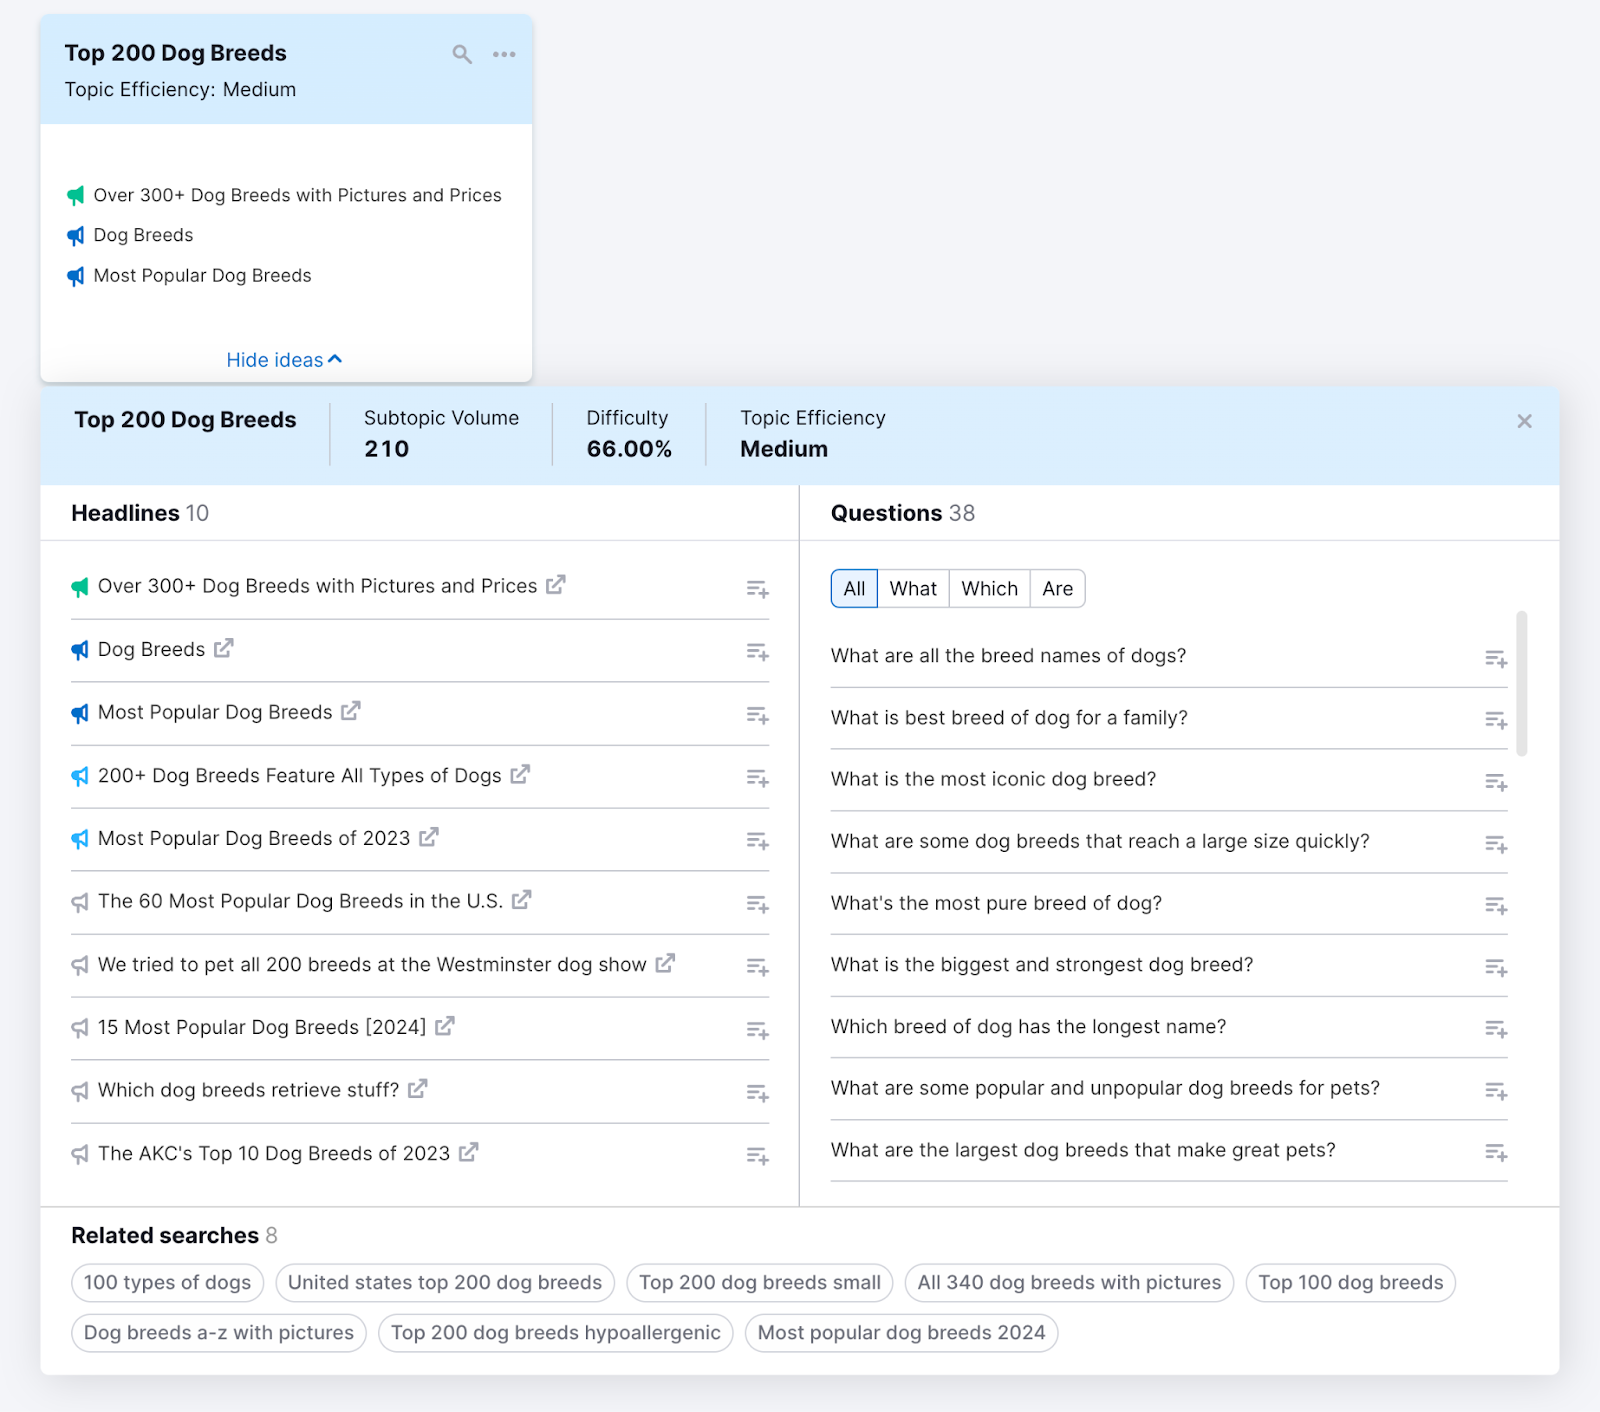Click the questions list scrollbar

click(x=1522, y=684)
